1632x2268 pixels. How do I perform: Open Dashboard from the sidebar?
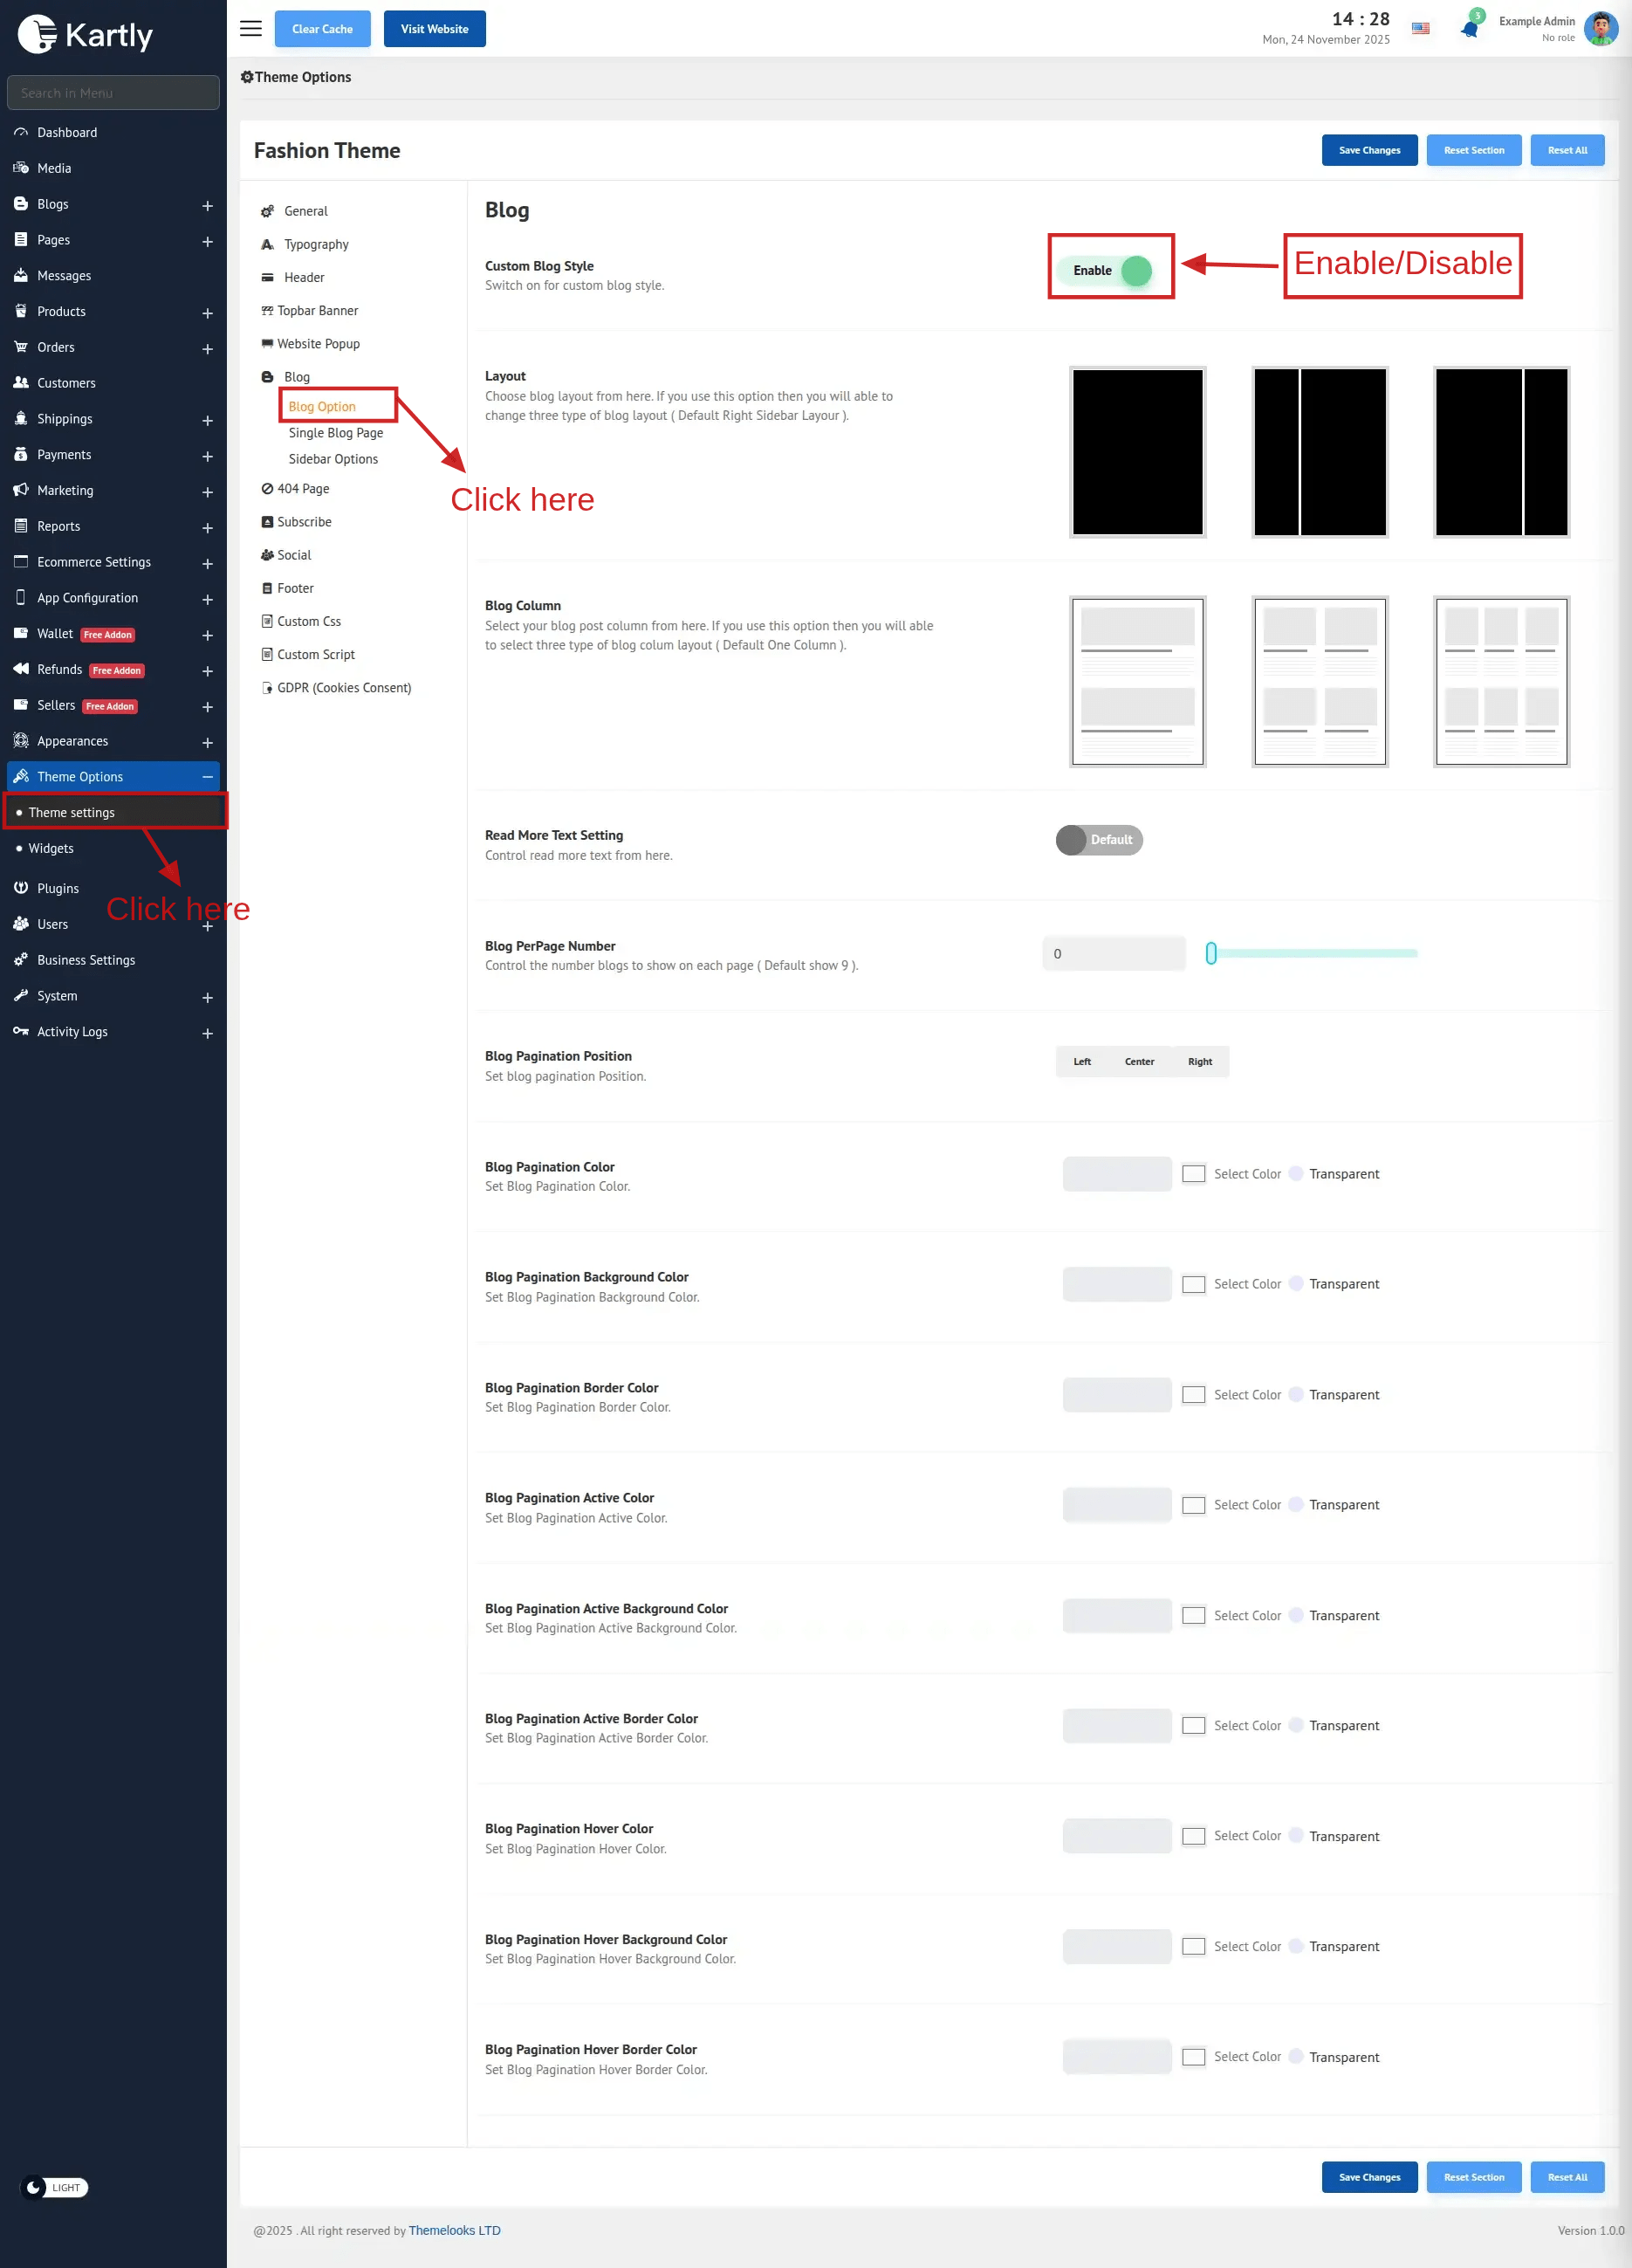point(67,133)
